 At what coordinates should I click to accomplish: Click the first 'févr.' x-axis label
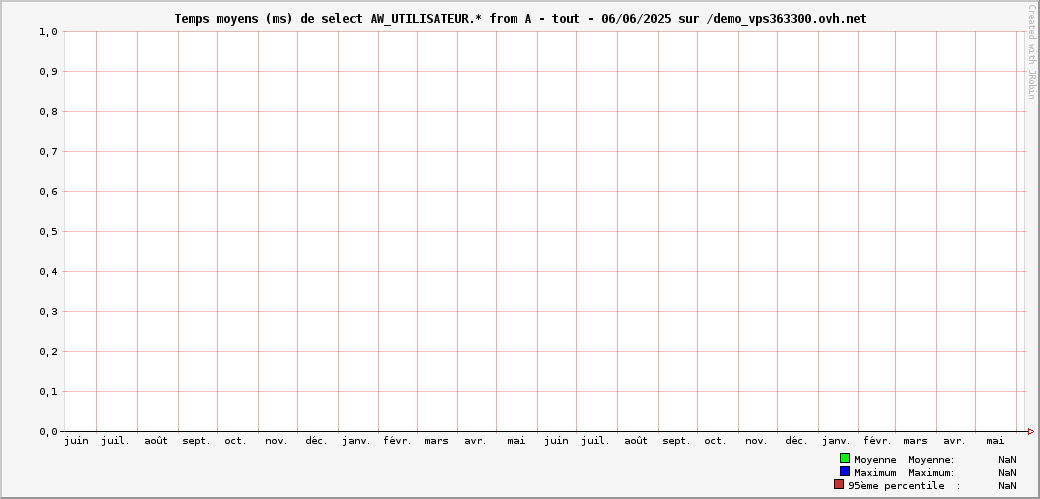point(397,441)
